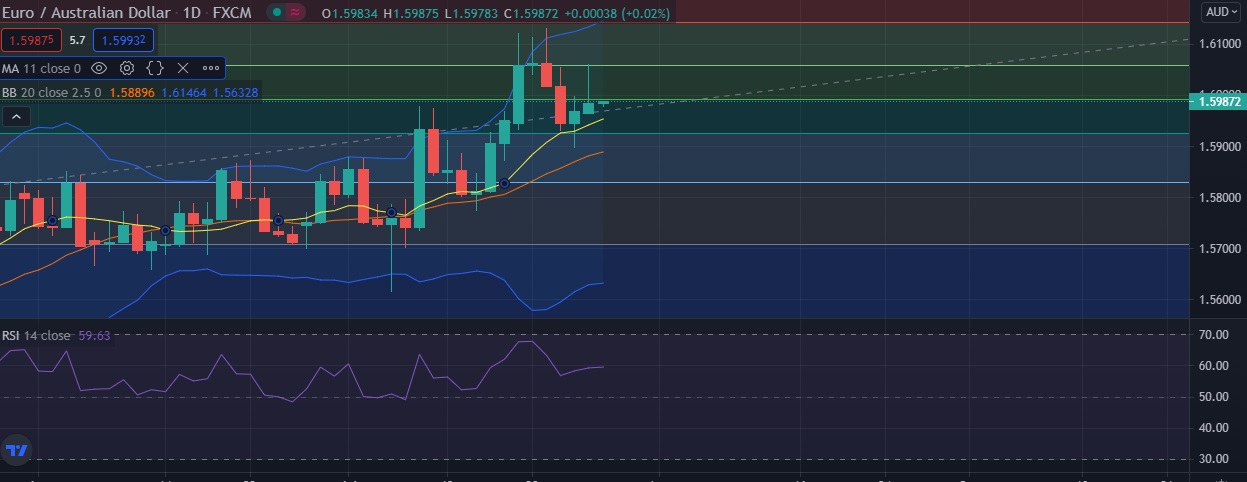
Task: Click the red sell price button 1.59875
Action: (x=32, y=40)
